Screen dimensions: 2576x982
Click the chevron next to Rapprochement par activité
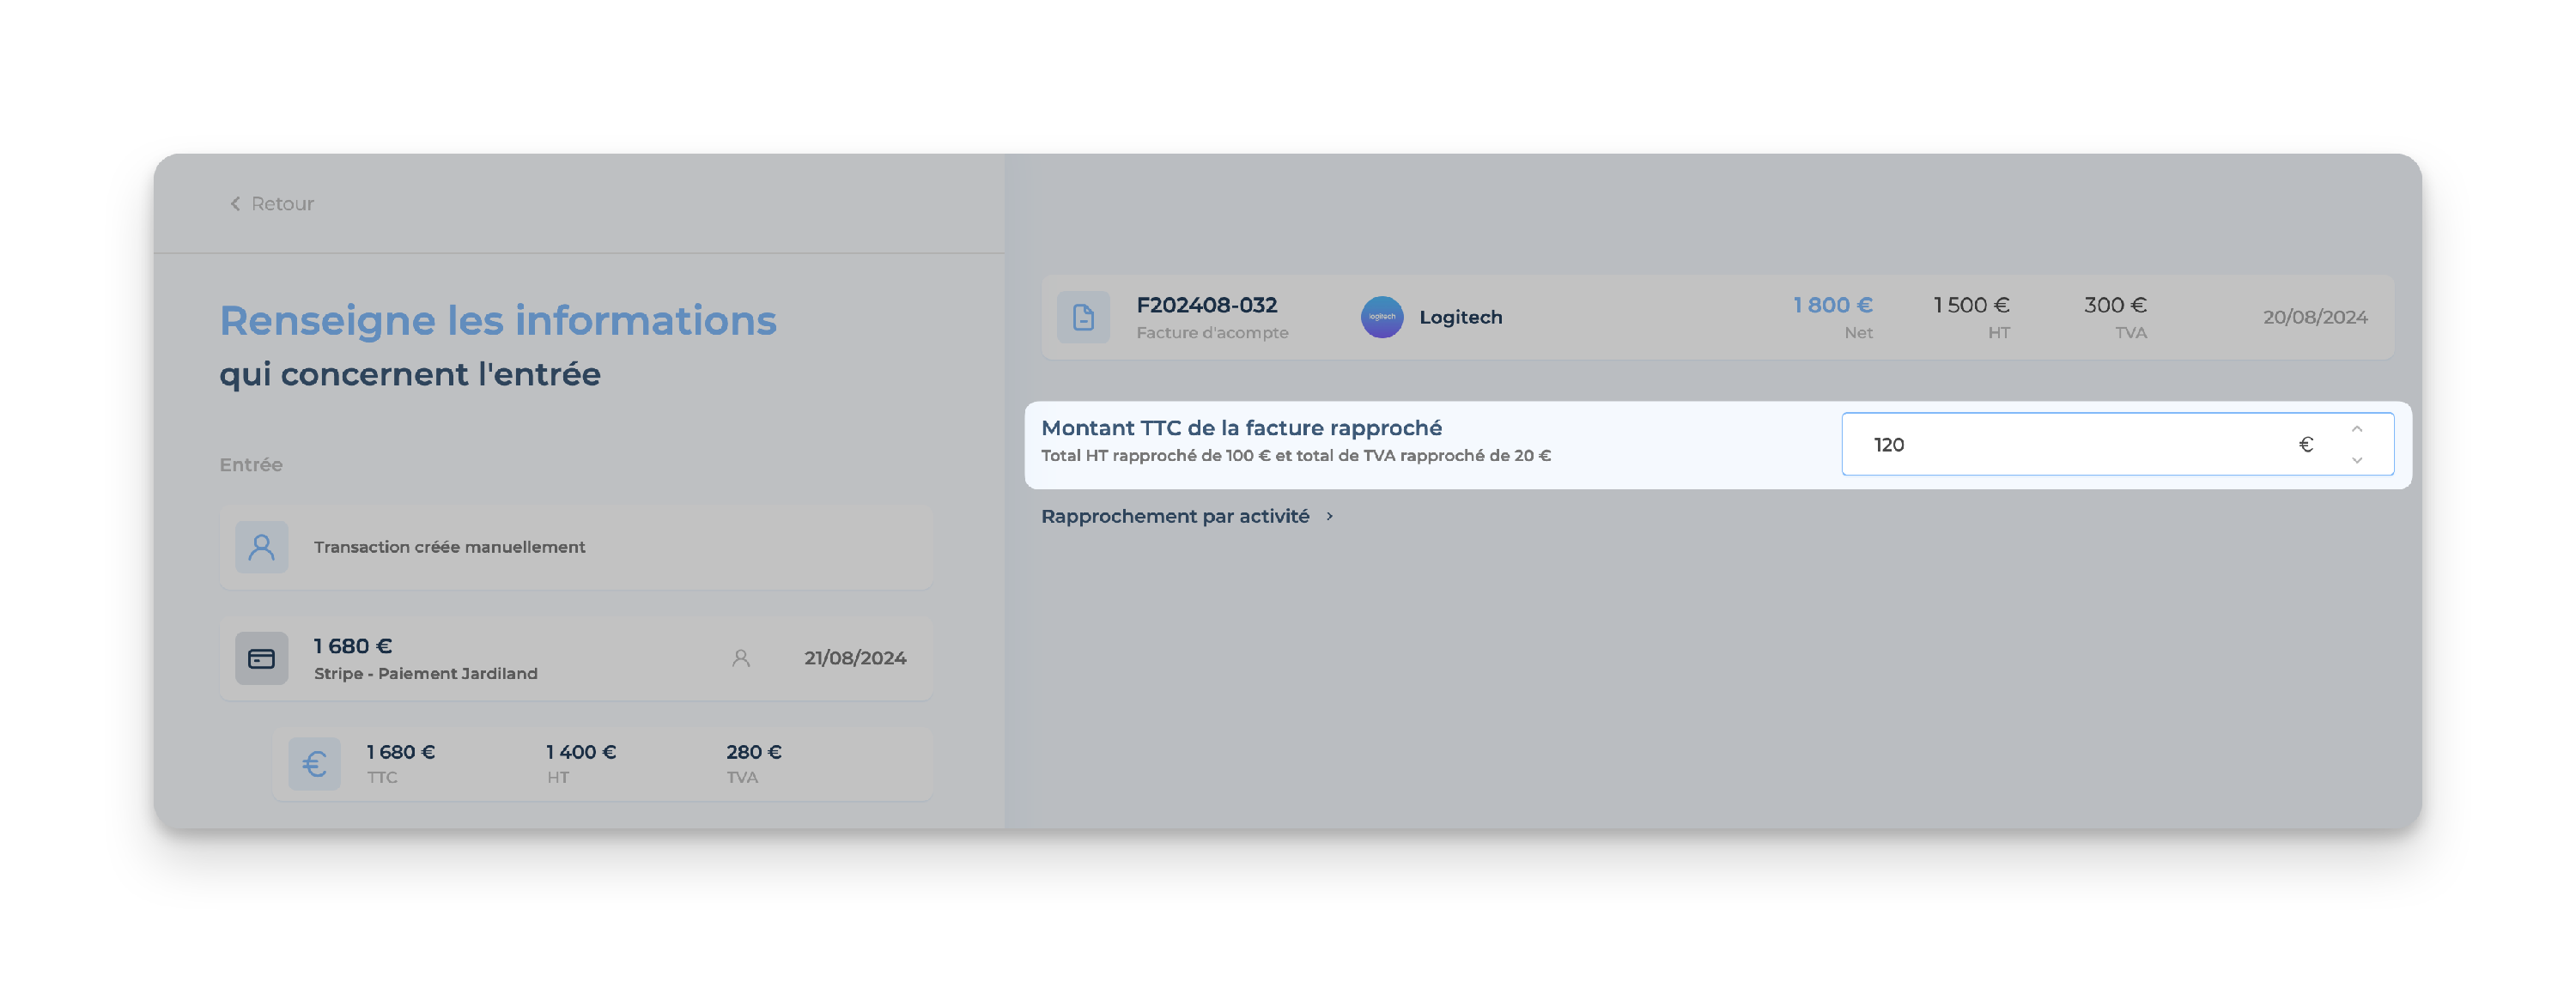coord(1329,516)
